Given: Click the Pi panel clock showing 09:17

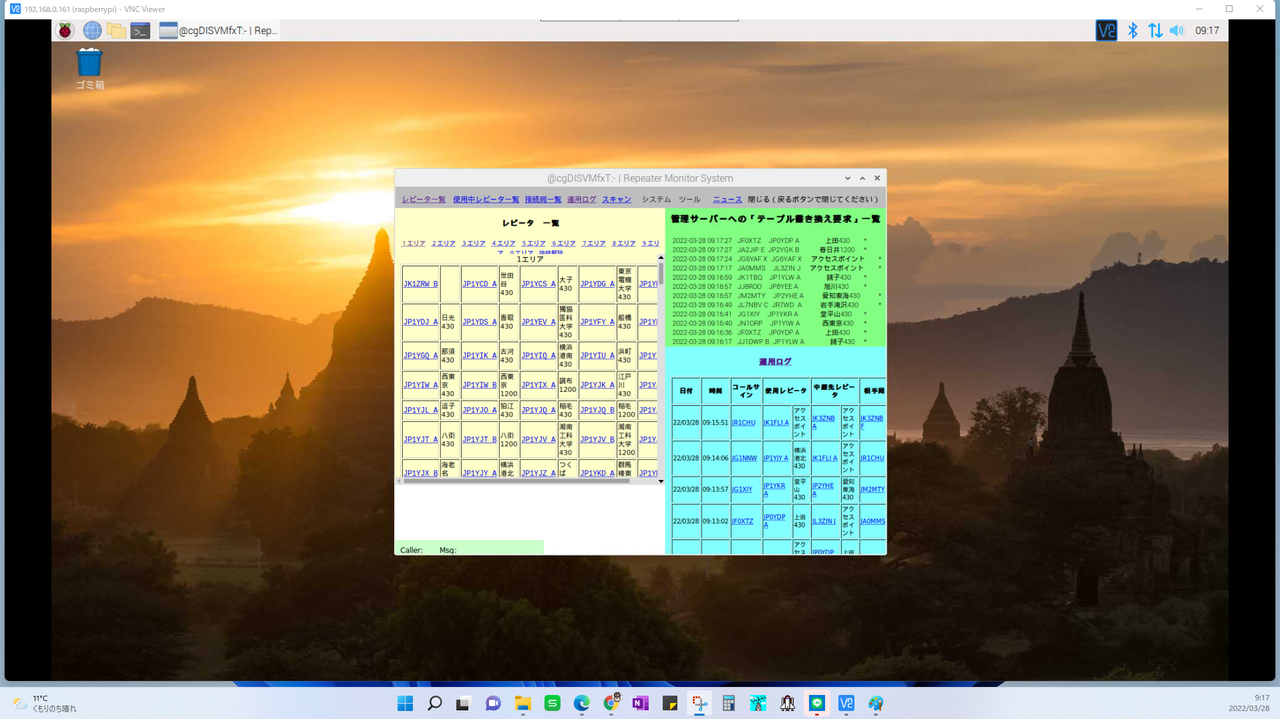Looking at the screenshot, I should [1207, 30].
